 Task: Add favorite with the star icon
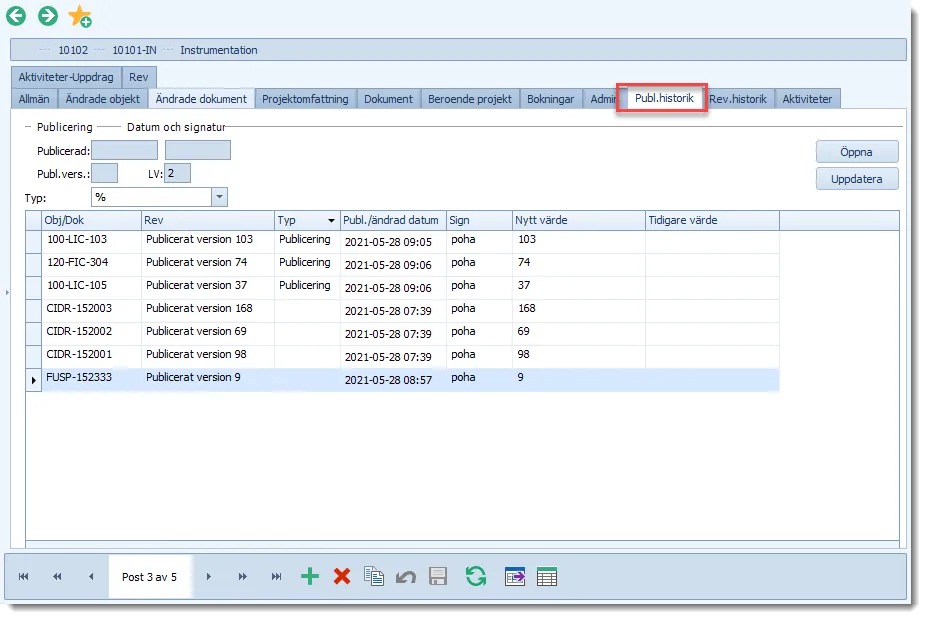80,16
